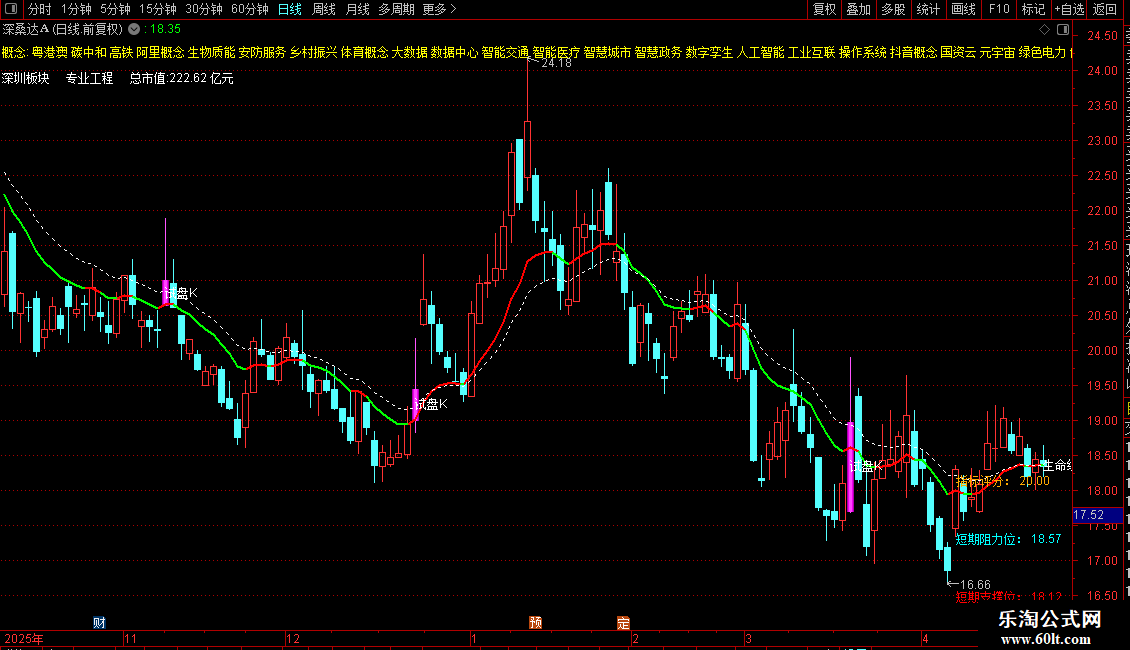Open the 专业工程 industry link
This screenshot has width=1130, height=650.
coord(89,79)
